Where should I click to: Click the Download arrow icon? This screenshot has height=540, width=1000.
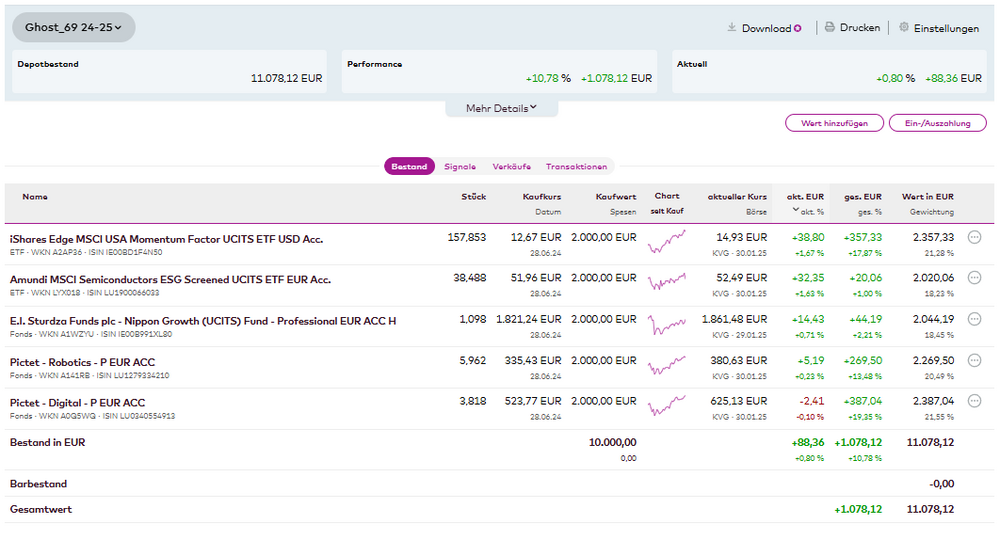pyautogui.click(x=732, y=28)
